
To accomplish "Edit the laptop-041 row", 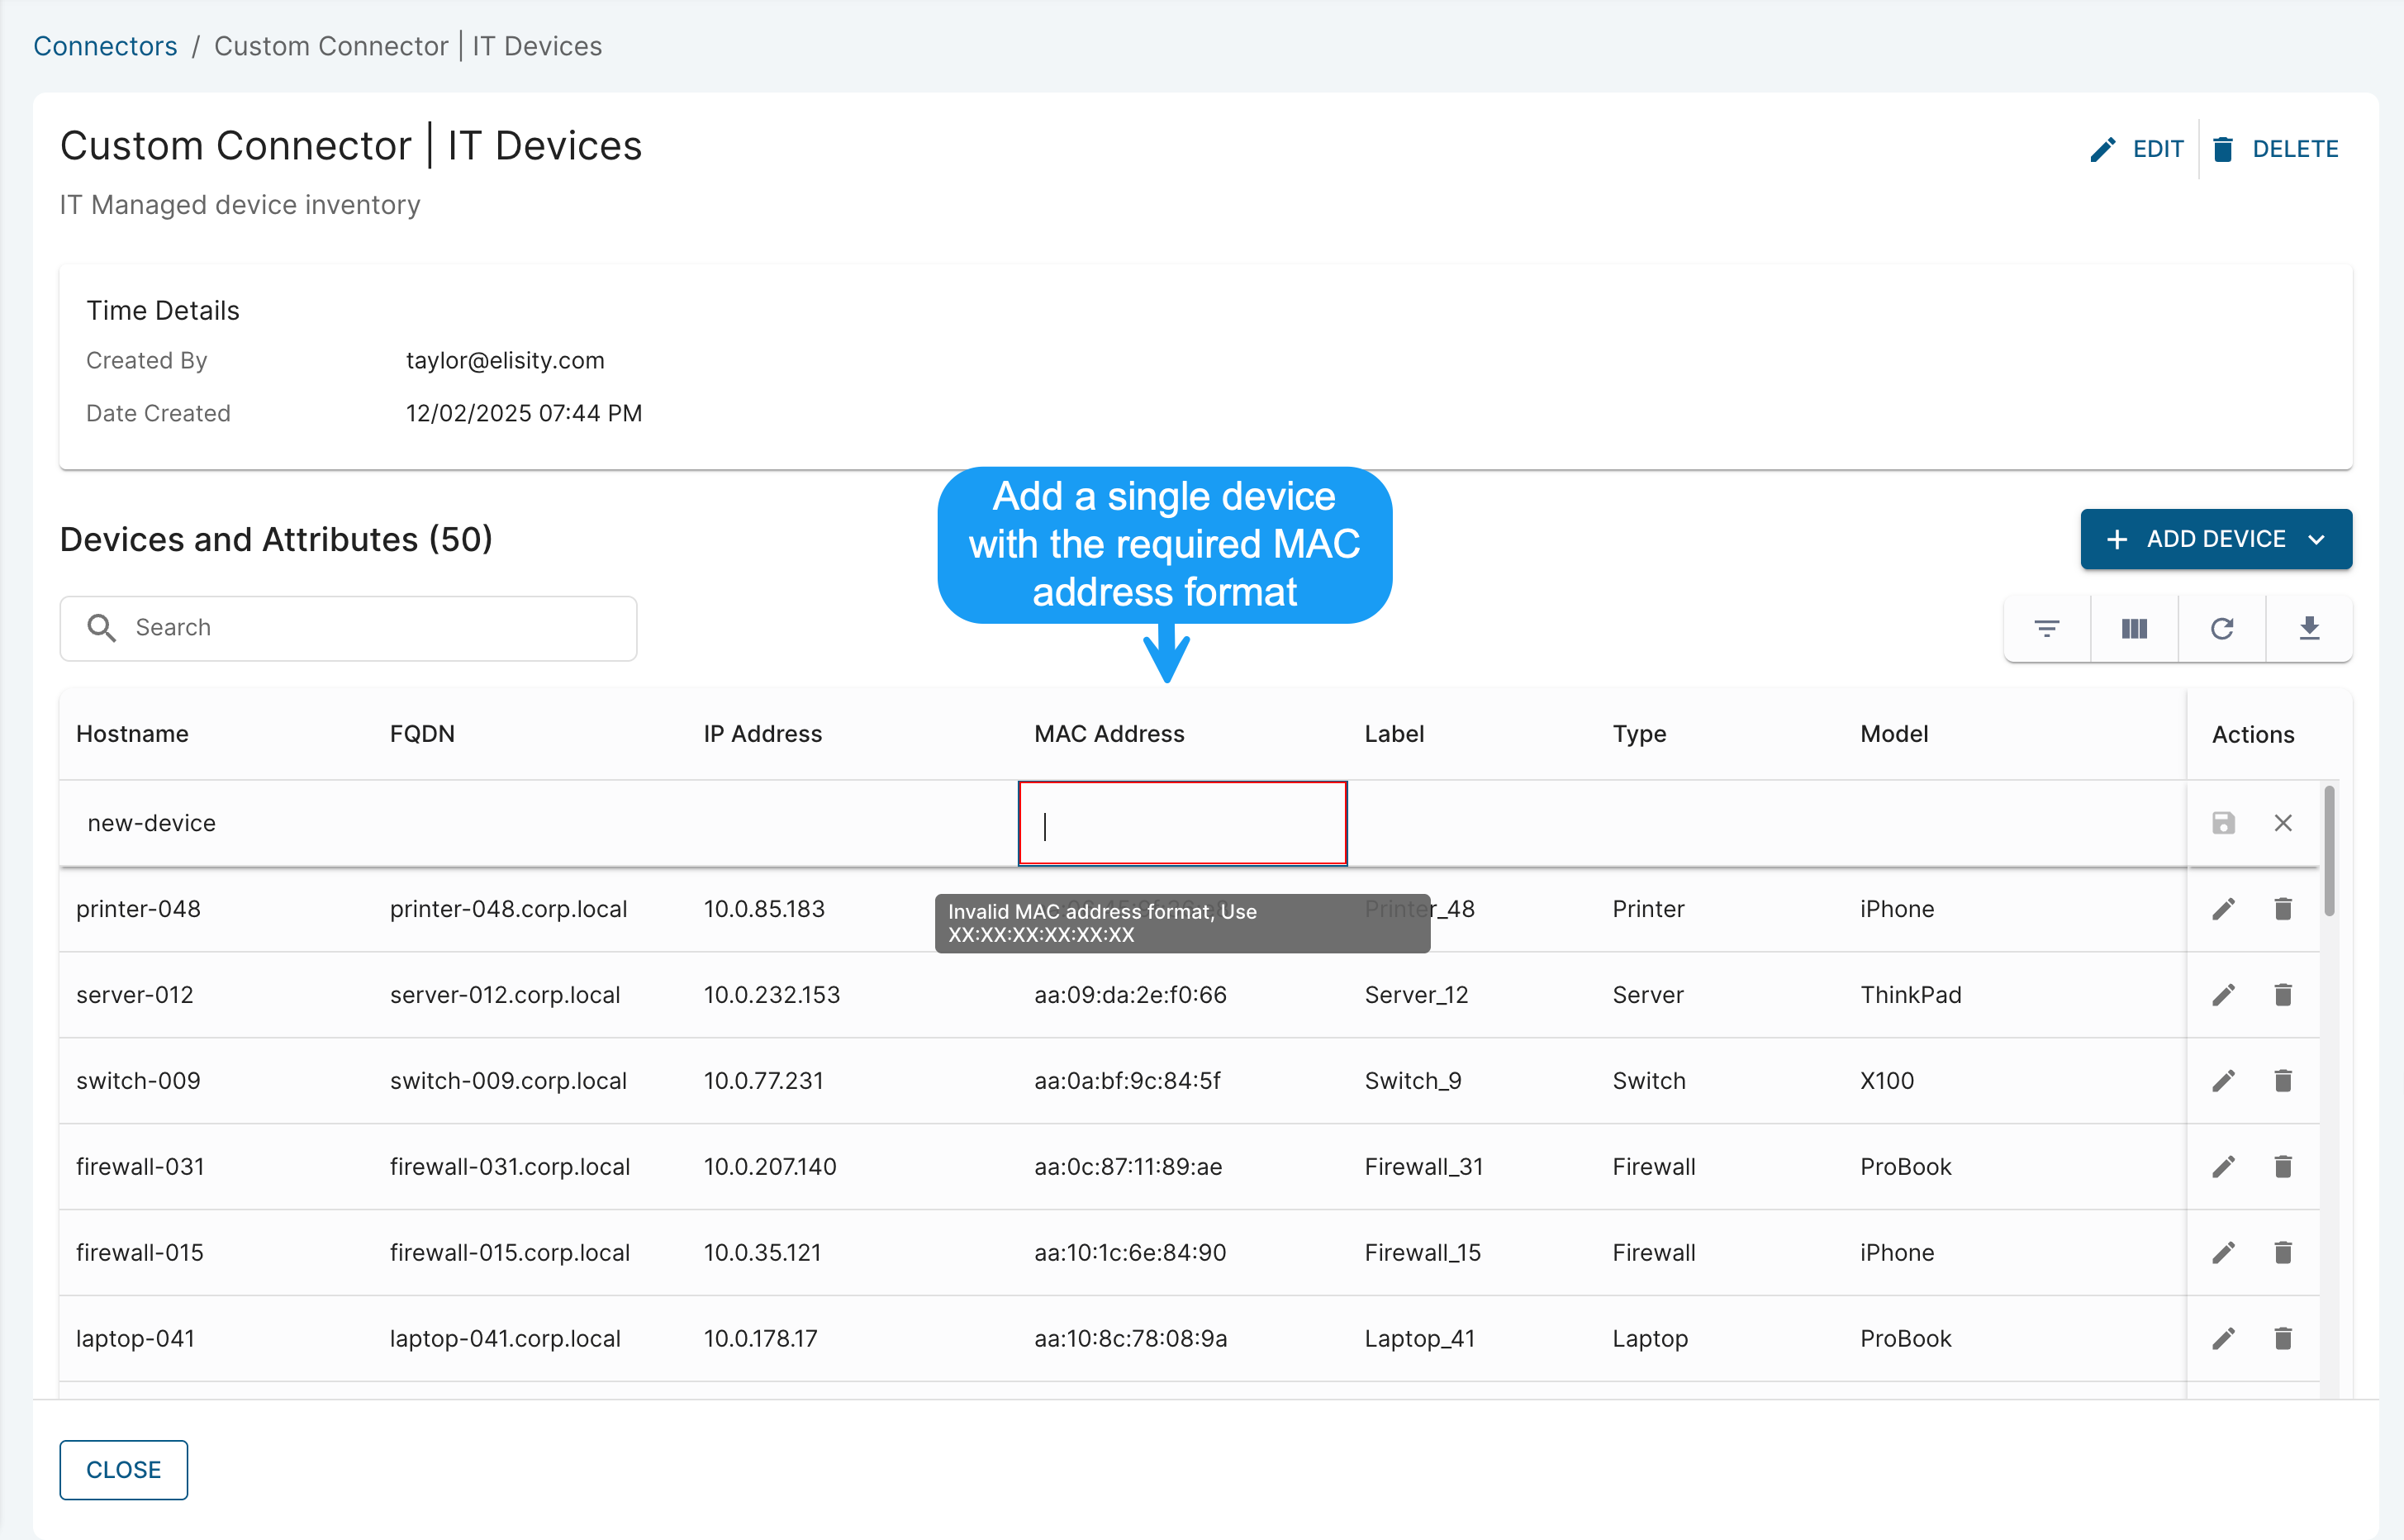I will coord(2223,1339).
